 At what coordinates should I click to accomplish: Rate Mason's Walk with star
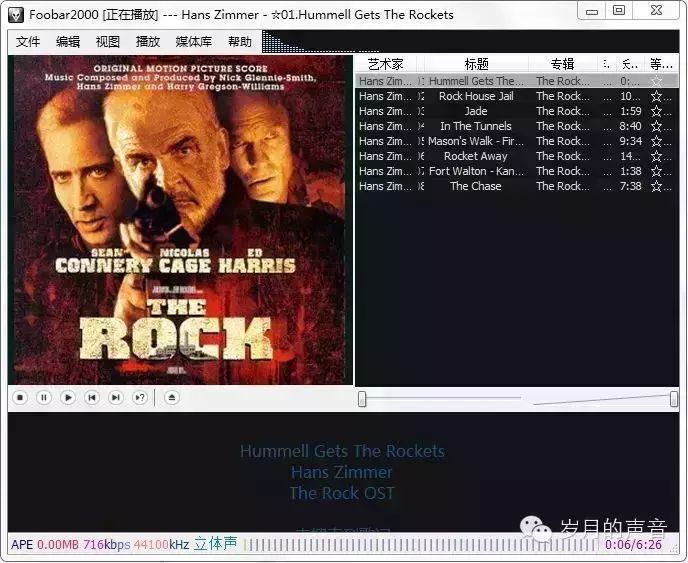(x=656, y=141)
